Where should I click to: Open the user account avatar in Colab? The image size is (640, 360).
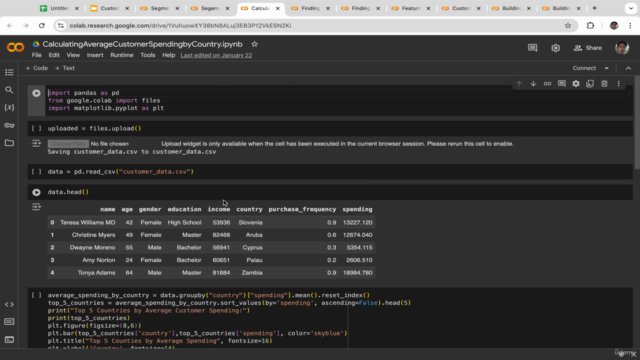point(622,48)
